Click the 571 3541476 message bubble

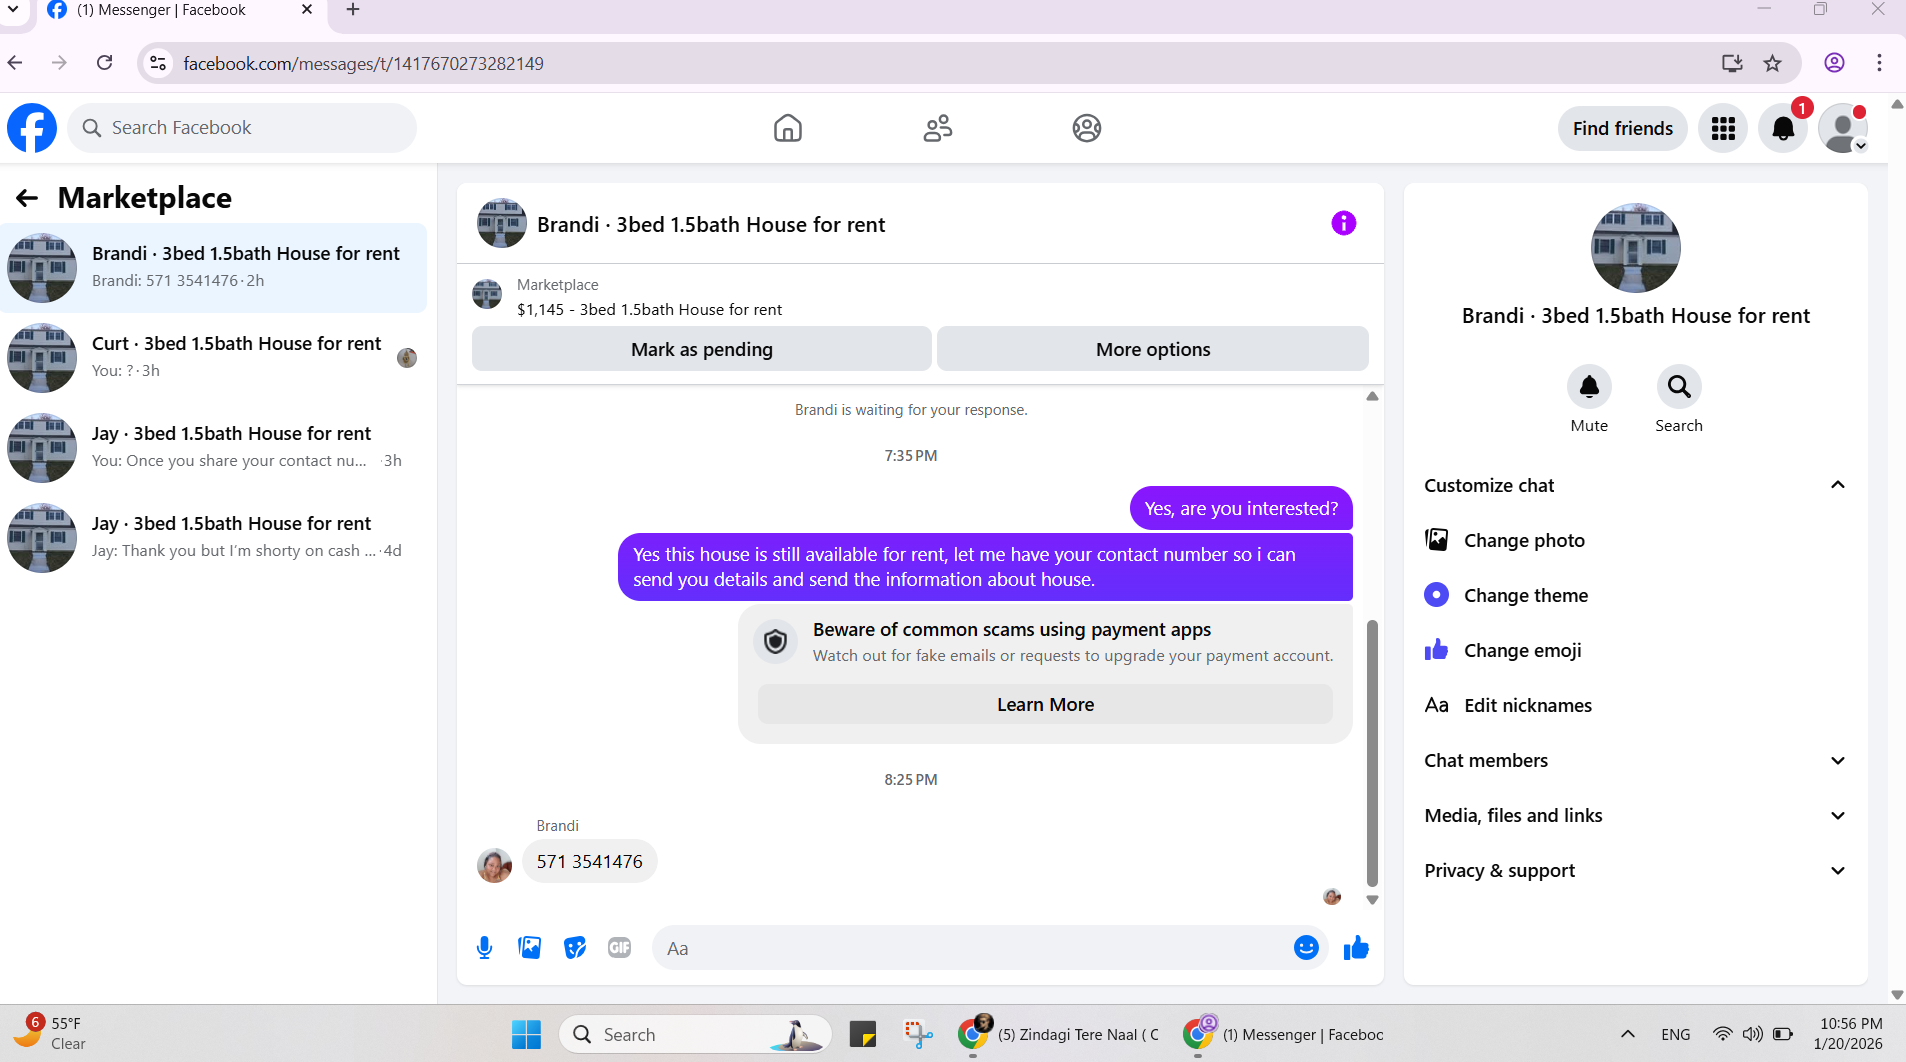[590, 862]
